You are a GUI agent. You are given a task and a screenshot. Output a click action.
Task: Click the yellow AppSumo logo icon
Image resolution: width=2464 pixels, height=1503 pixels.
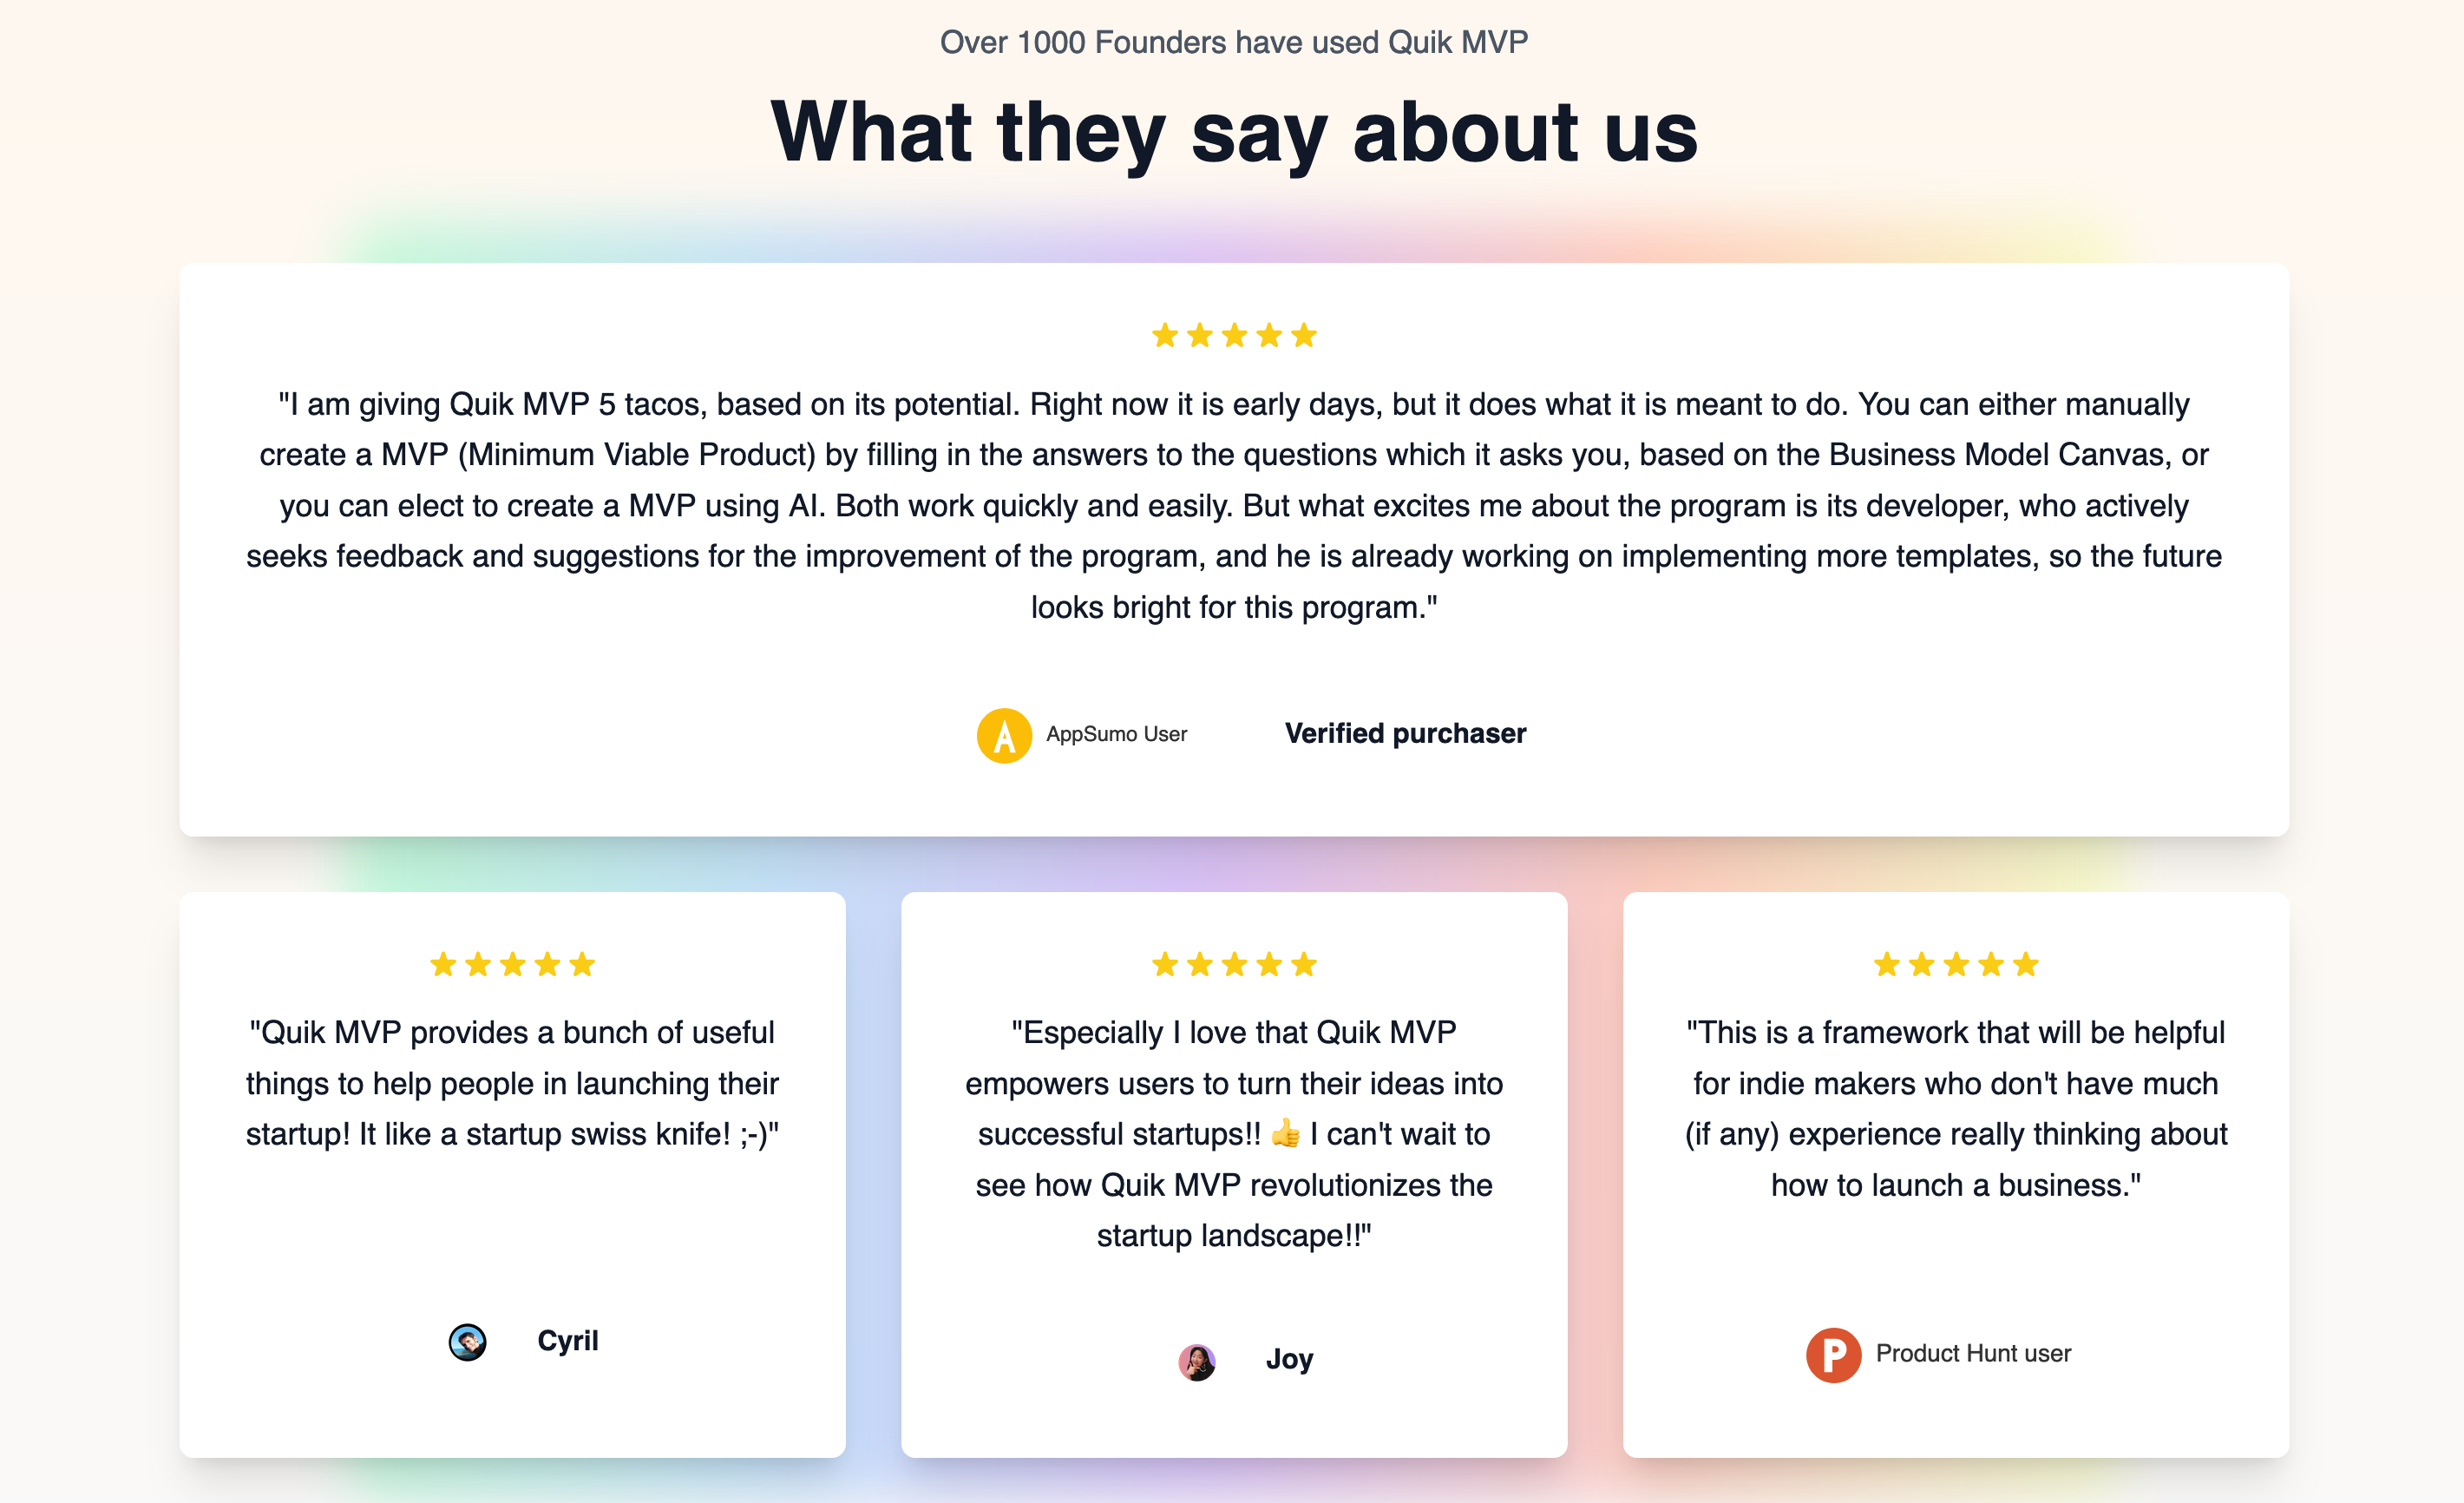[1004, 735]
